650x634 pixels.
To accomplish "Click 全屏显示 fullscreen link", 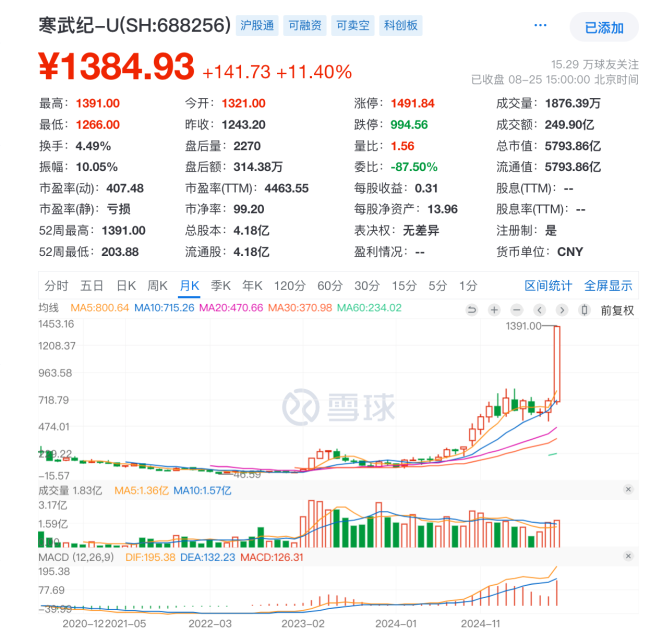I will click(607, 285).
